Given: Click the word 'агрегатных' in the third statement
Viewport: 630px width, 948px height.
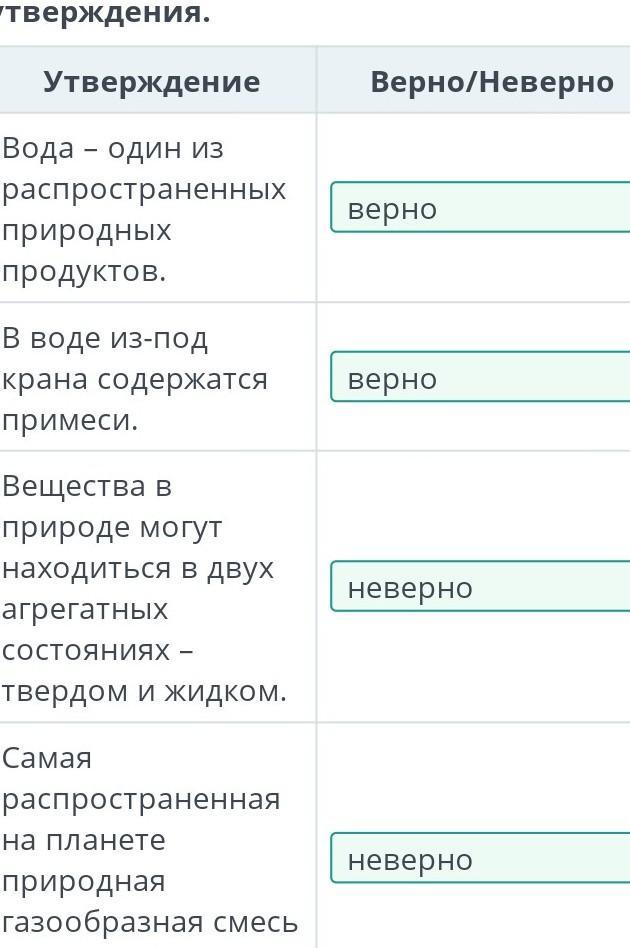Looking at the screenshot, I should [x=85, y=609].
